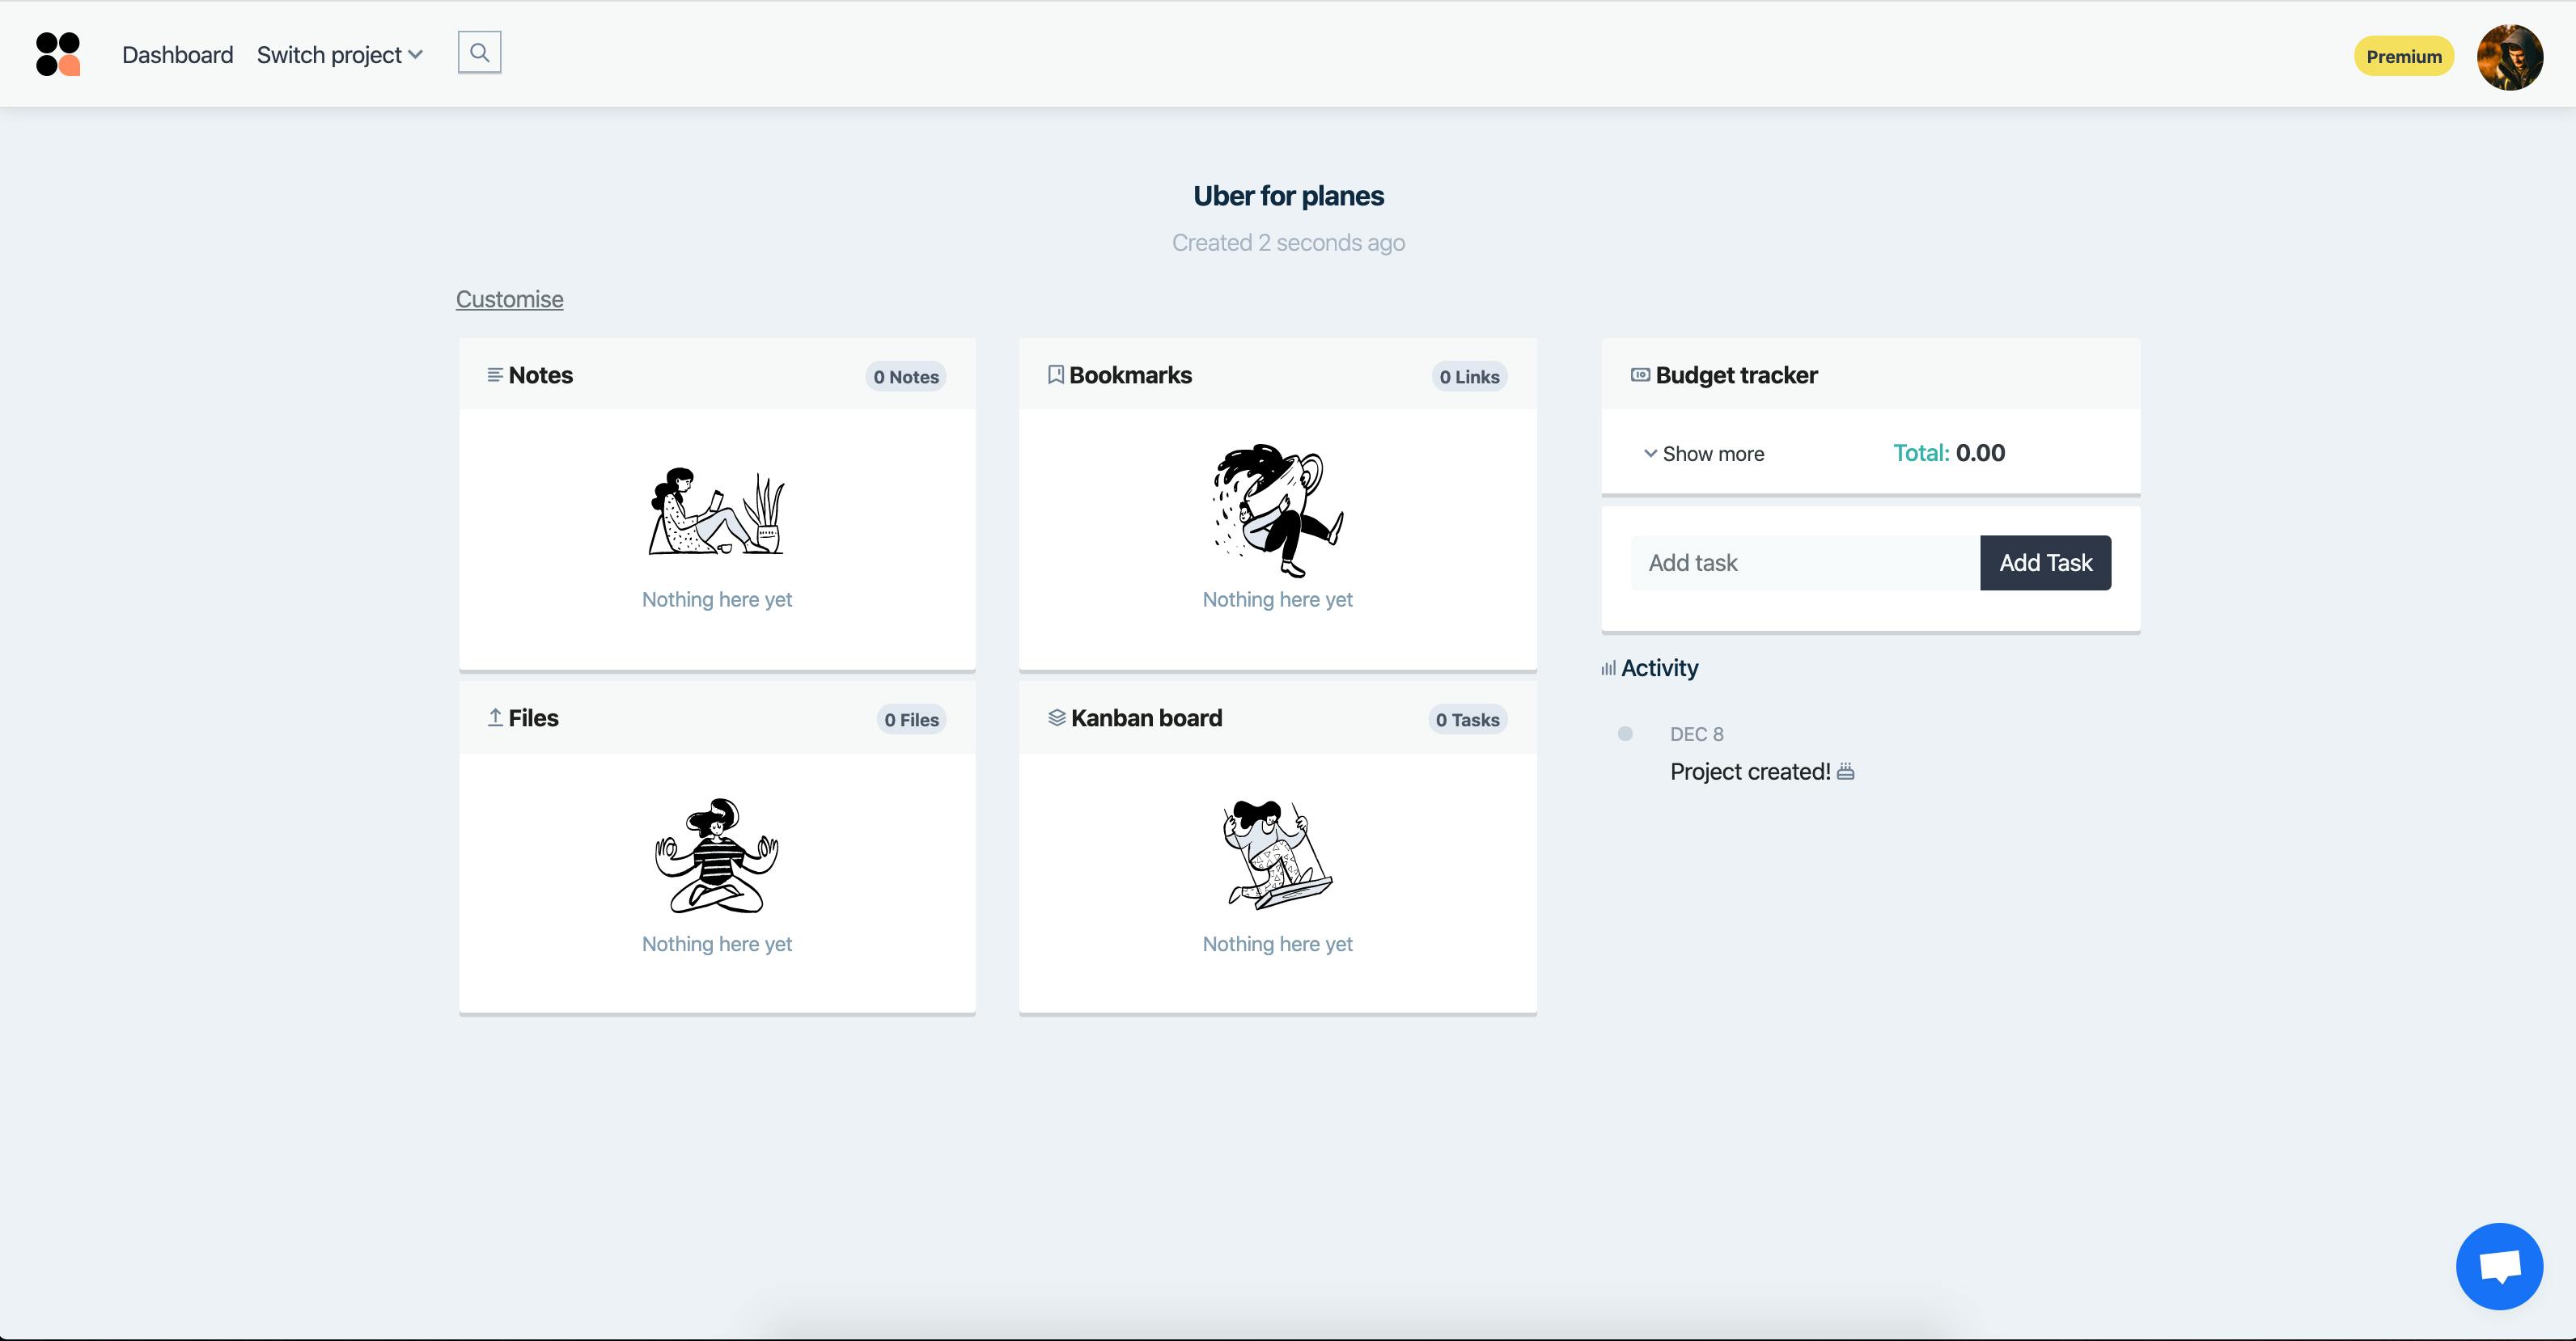Viewport: 2576px width, 1341px height.
Task: Click the Created 2 seconds ago text
Action: (x=1288, y=243)
